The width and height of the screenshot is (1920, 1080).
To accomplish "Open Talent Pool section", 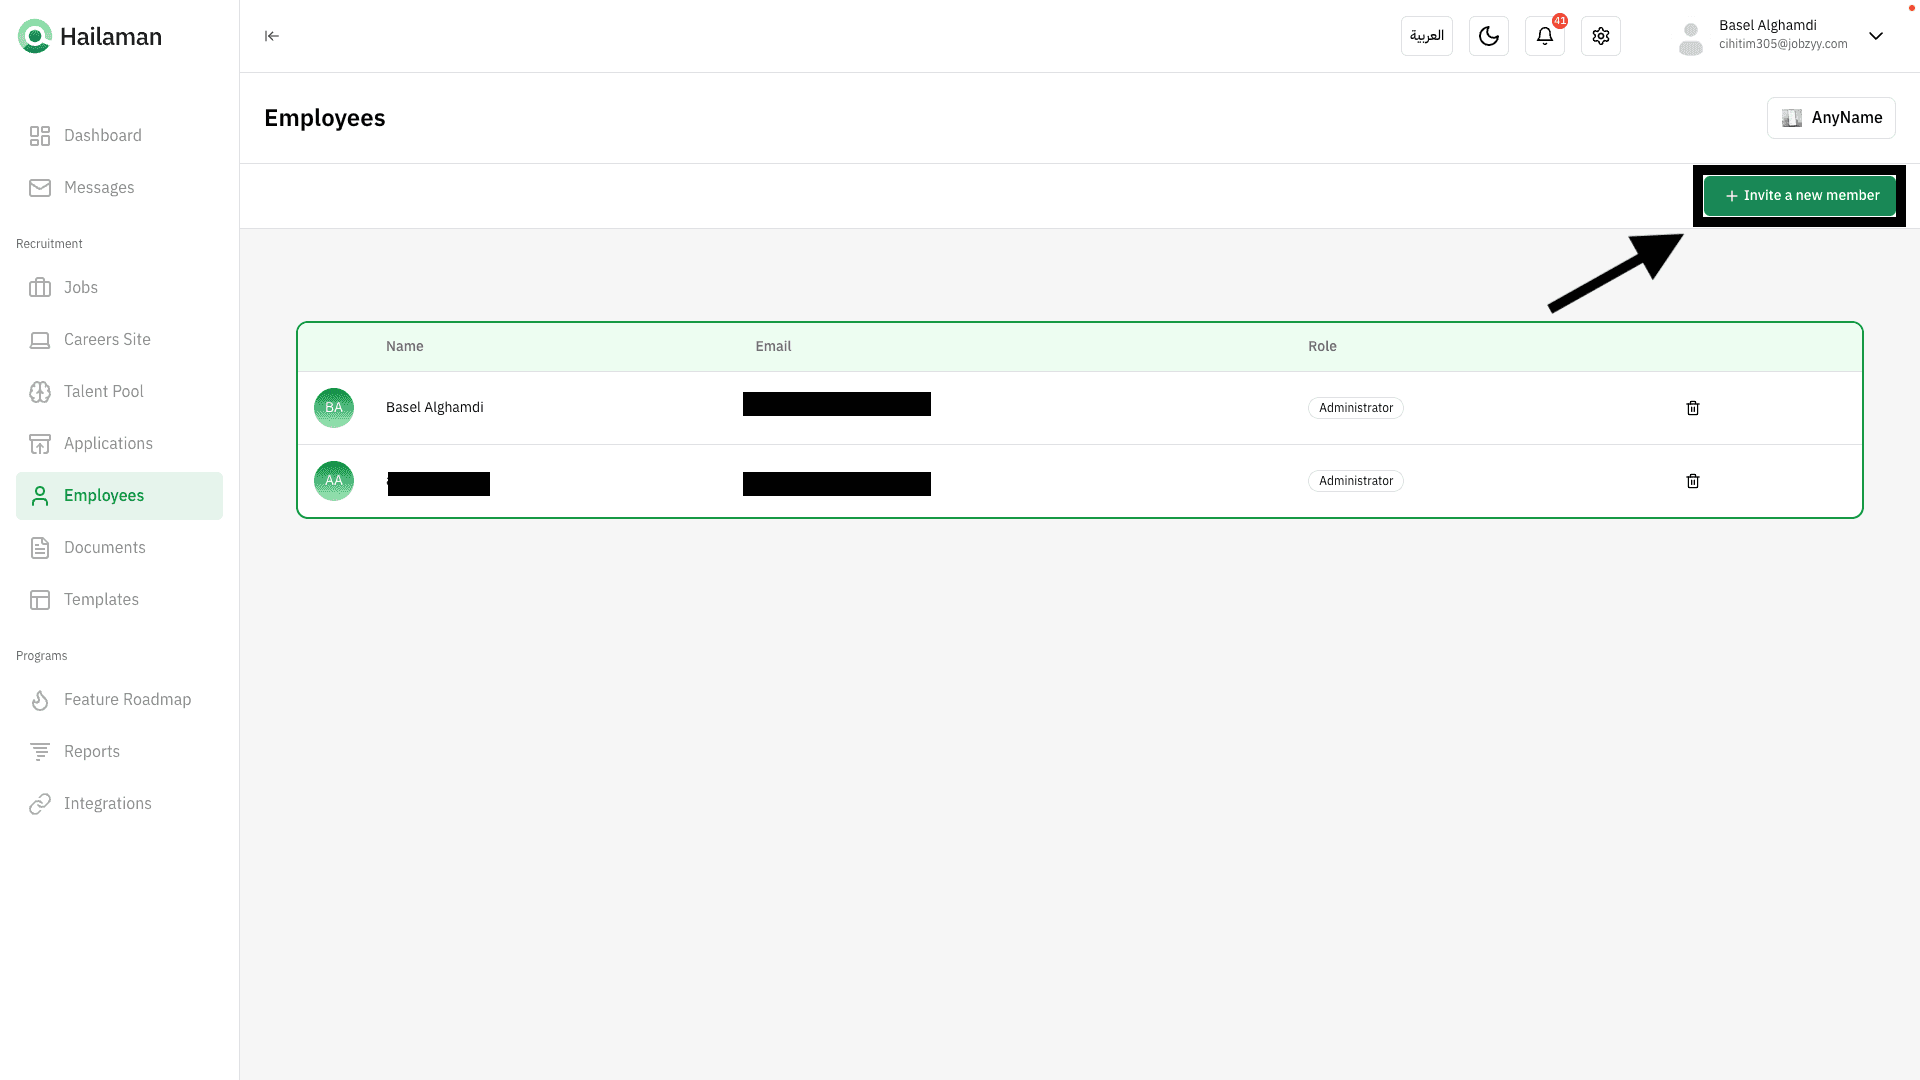I will (x=103, y=392).
